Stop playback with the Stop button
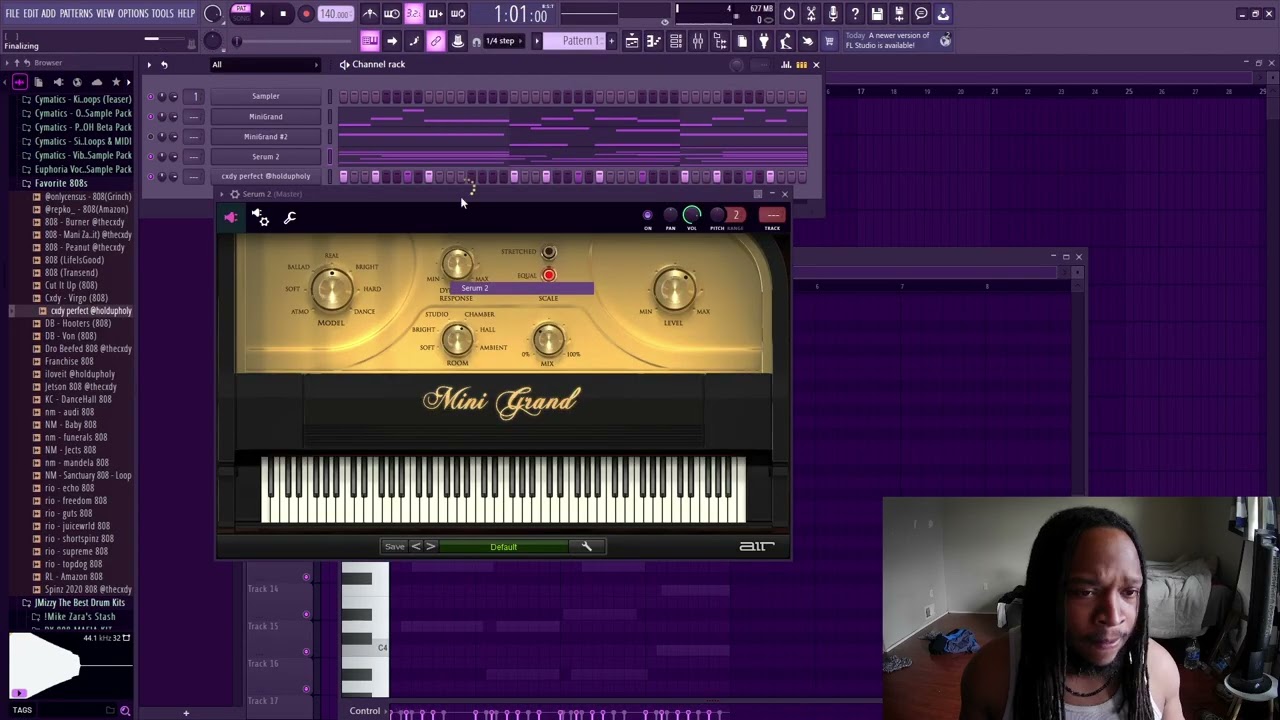The width and height of the screenshot is (1280, 720). [283, 14]
